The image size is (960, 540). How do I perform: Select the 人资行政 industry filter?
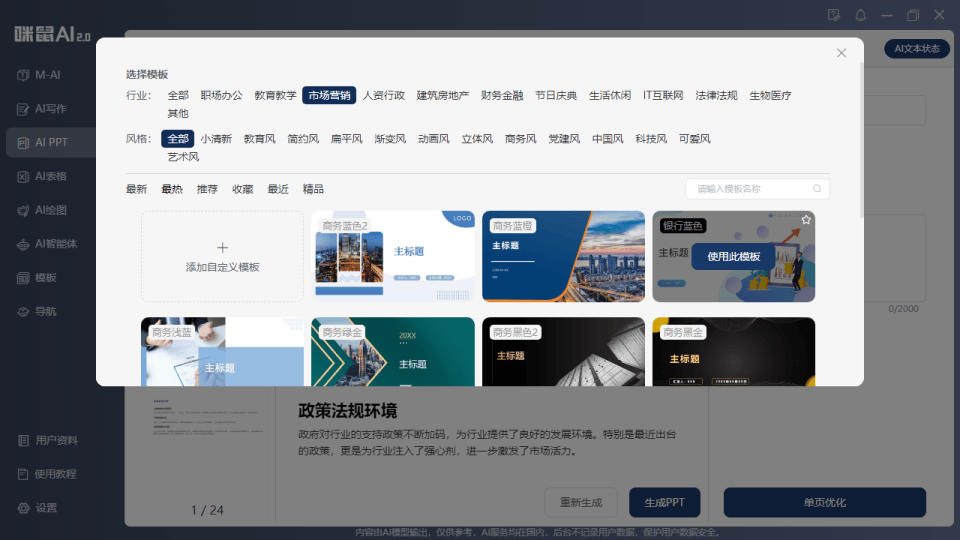383,96
